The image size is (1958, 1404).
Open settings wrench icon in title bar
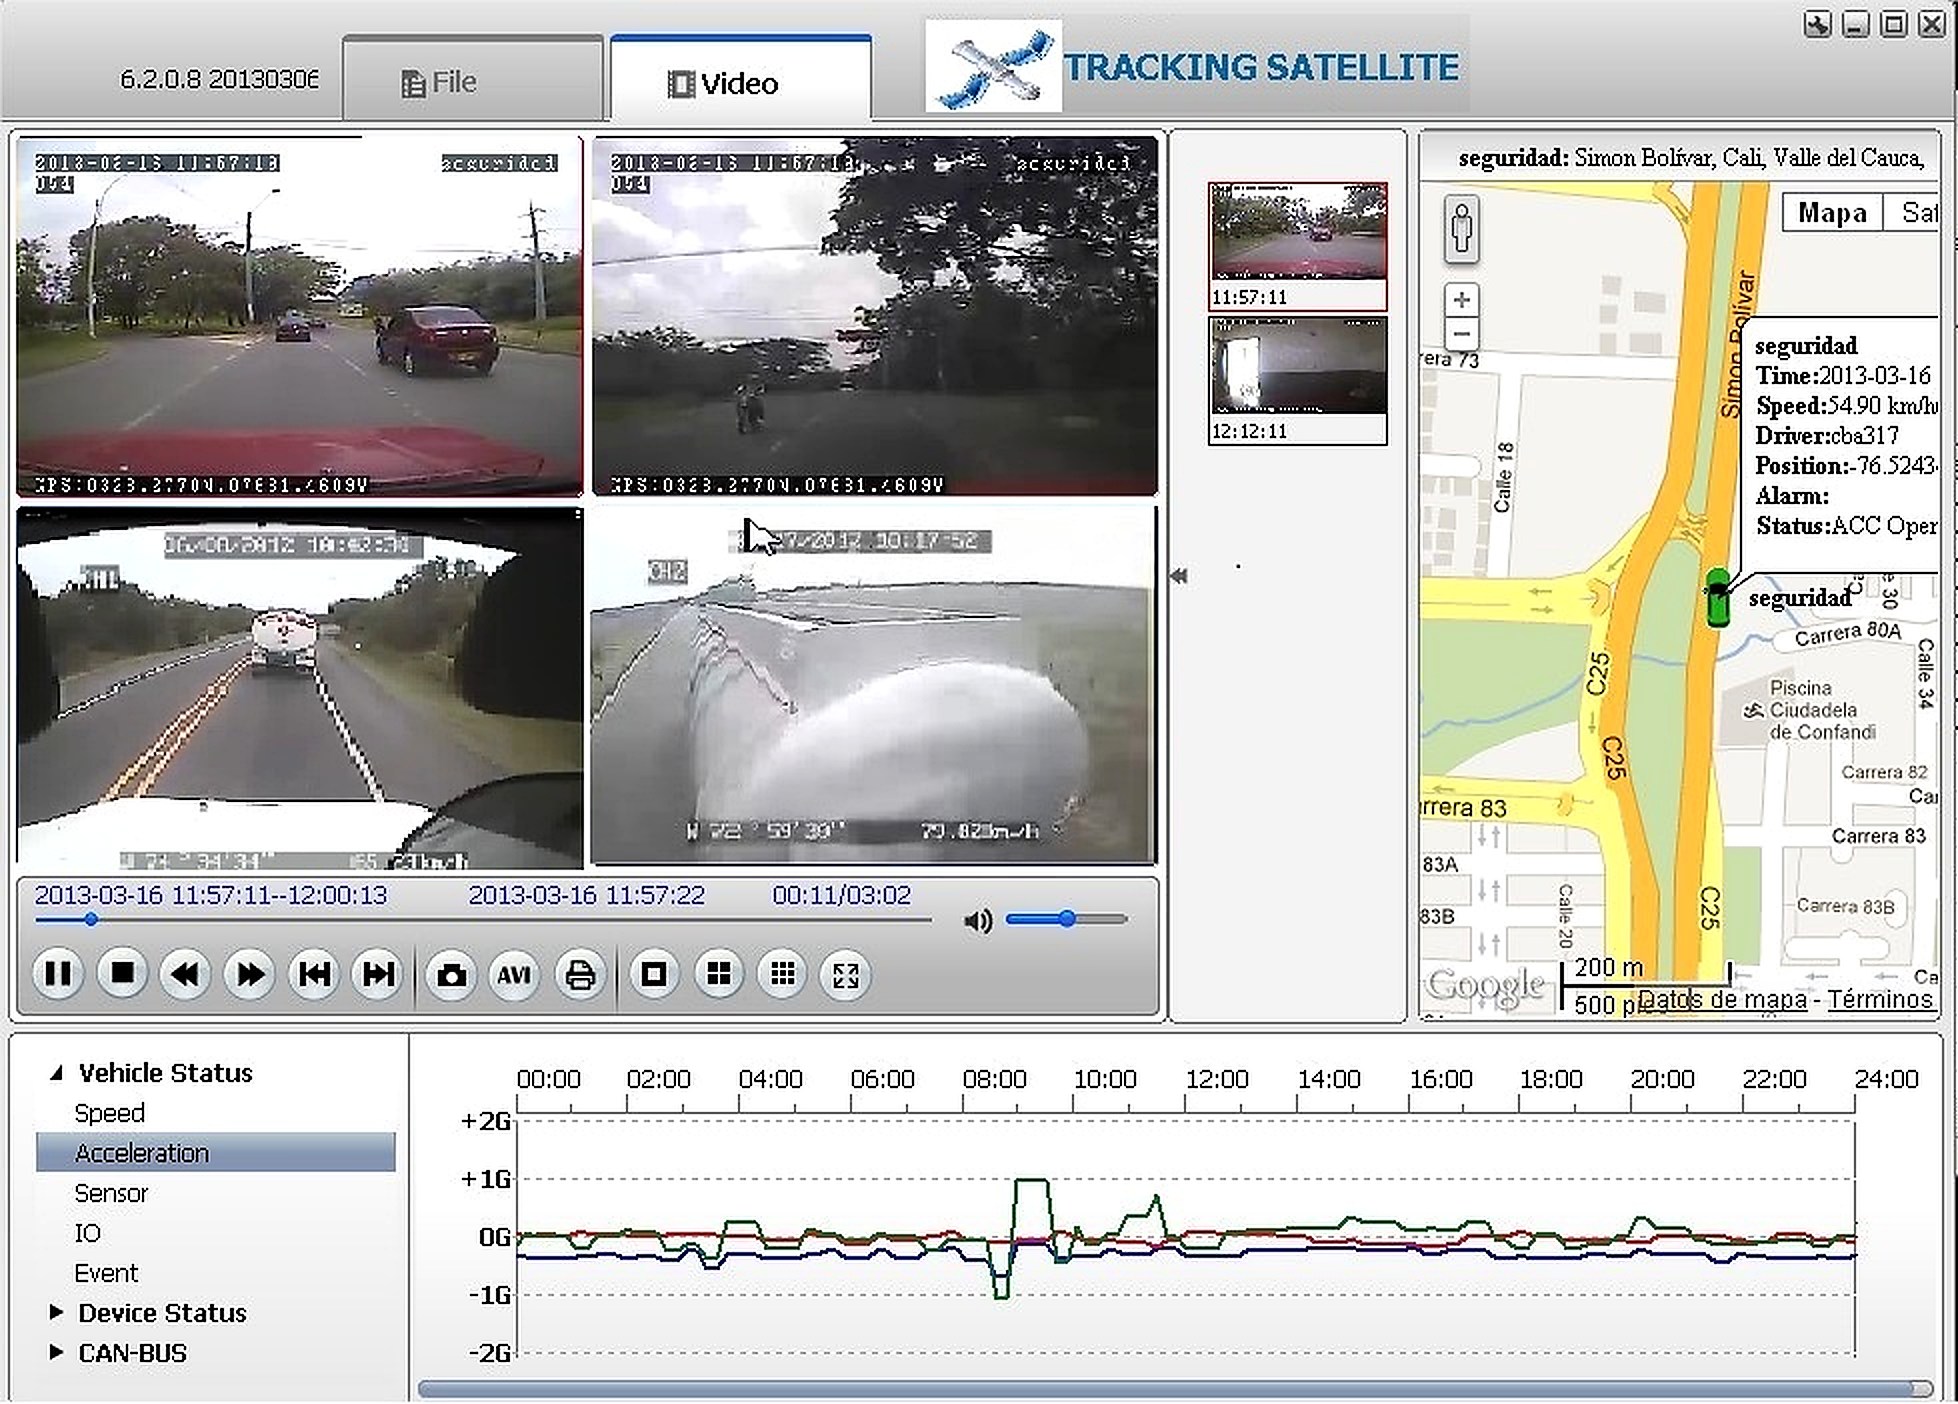tap(1817, 24)
